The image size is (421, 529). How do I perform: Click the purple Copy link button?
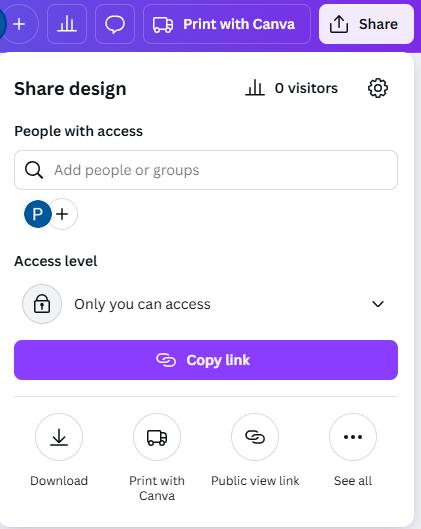(206, 360)
